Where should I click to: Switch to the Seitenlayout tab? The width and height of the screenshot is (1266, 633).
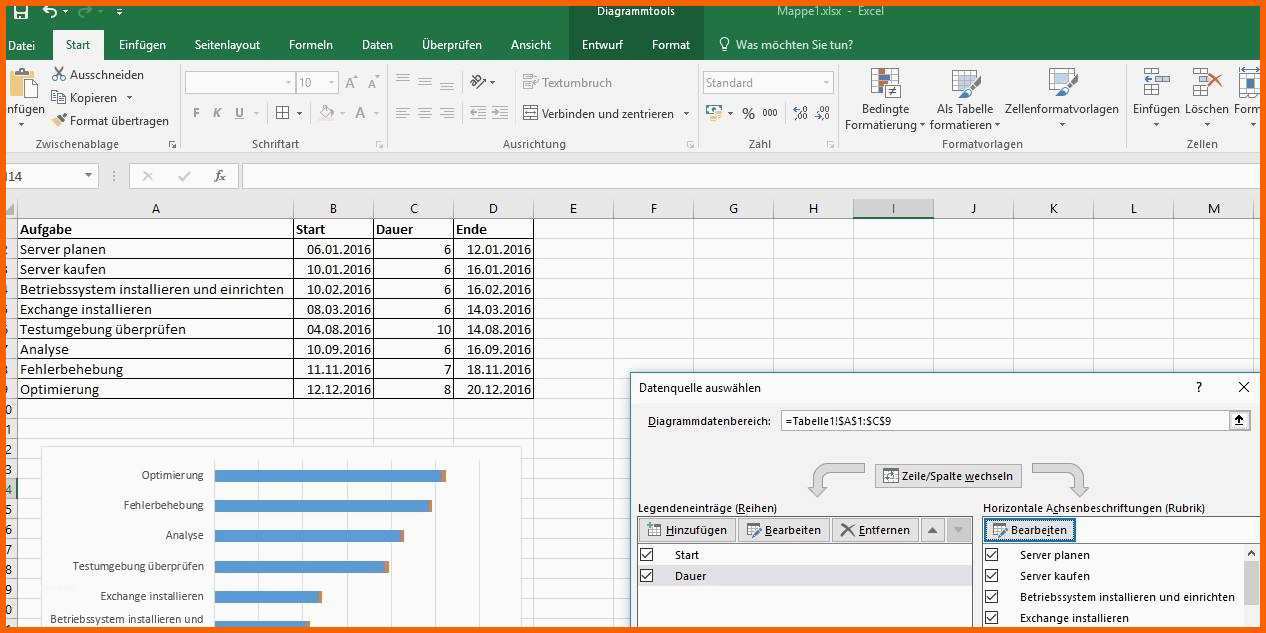click(227, 45)
